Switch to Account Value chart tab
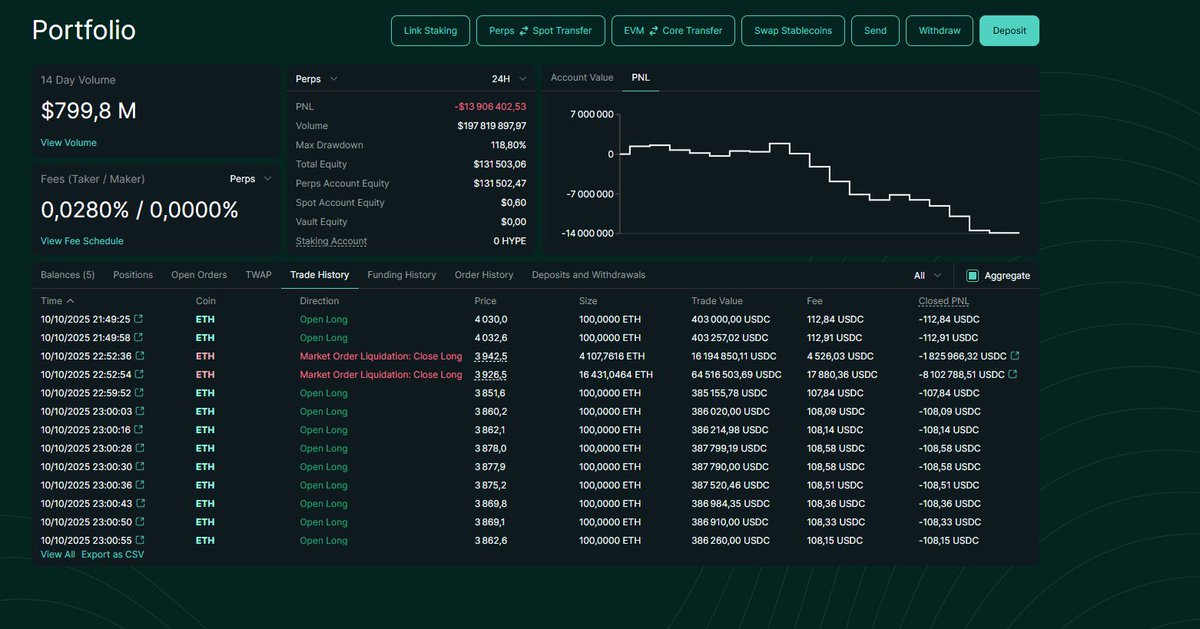1200x629 pixels. pos(582,78)
